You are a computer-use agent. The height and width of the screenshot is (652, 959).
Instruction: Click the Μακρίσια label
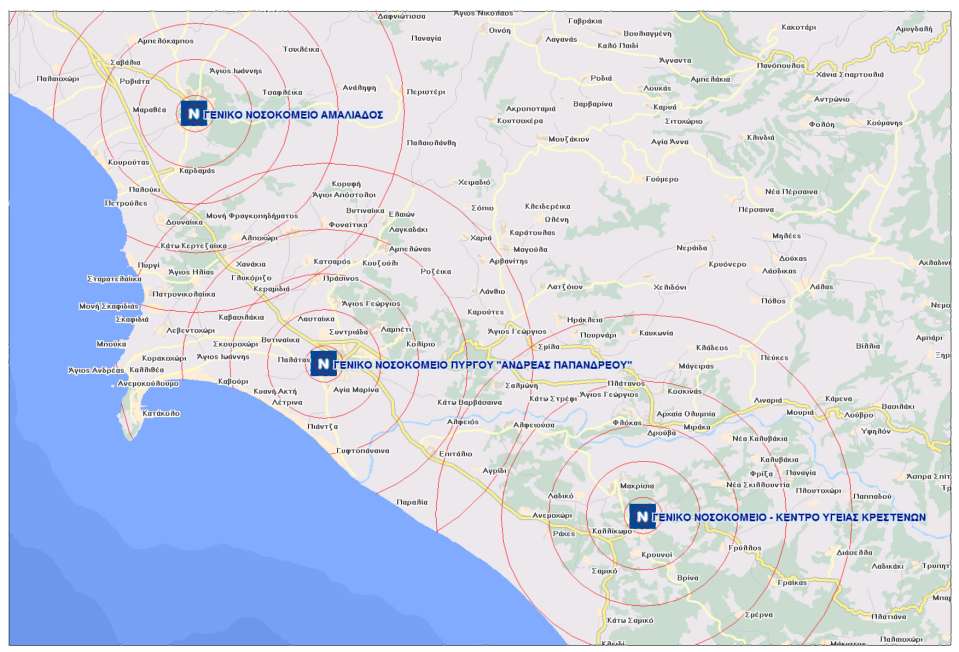(x=637, y=486)
